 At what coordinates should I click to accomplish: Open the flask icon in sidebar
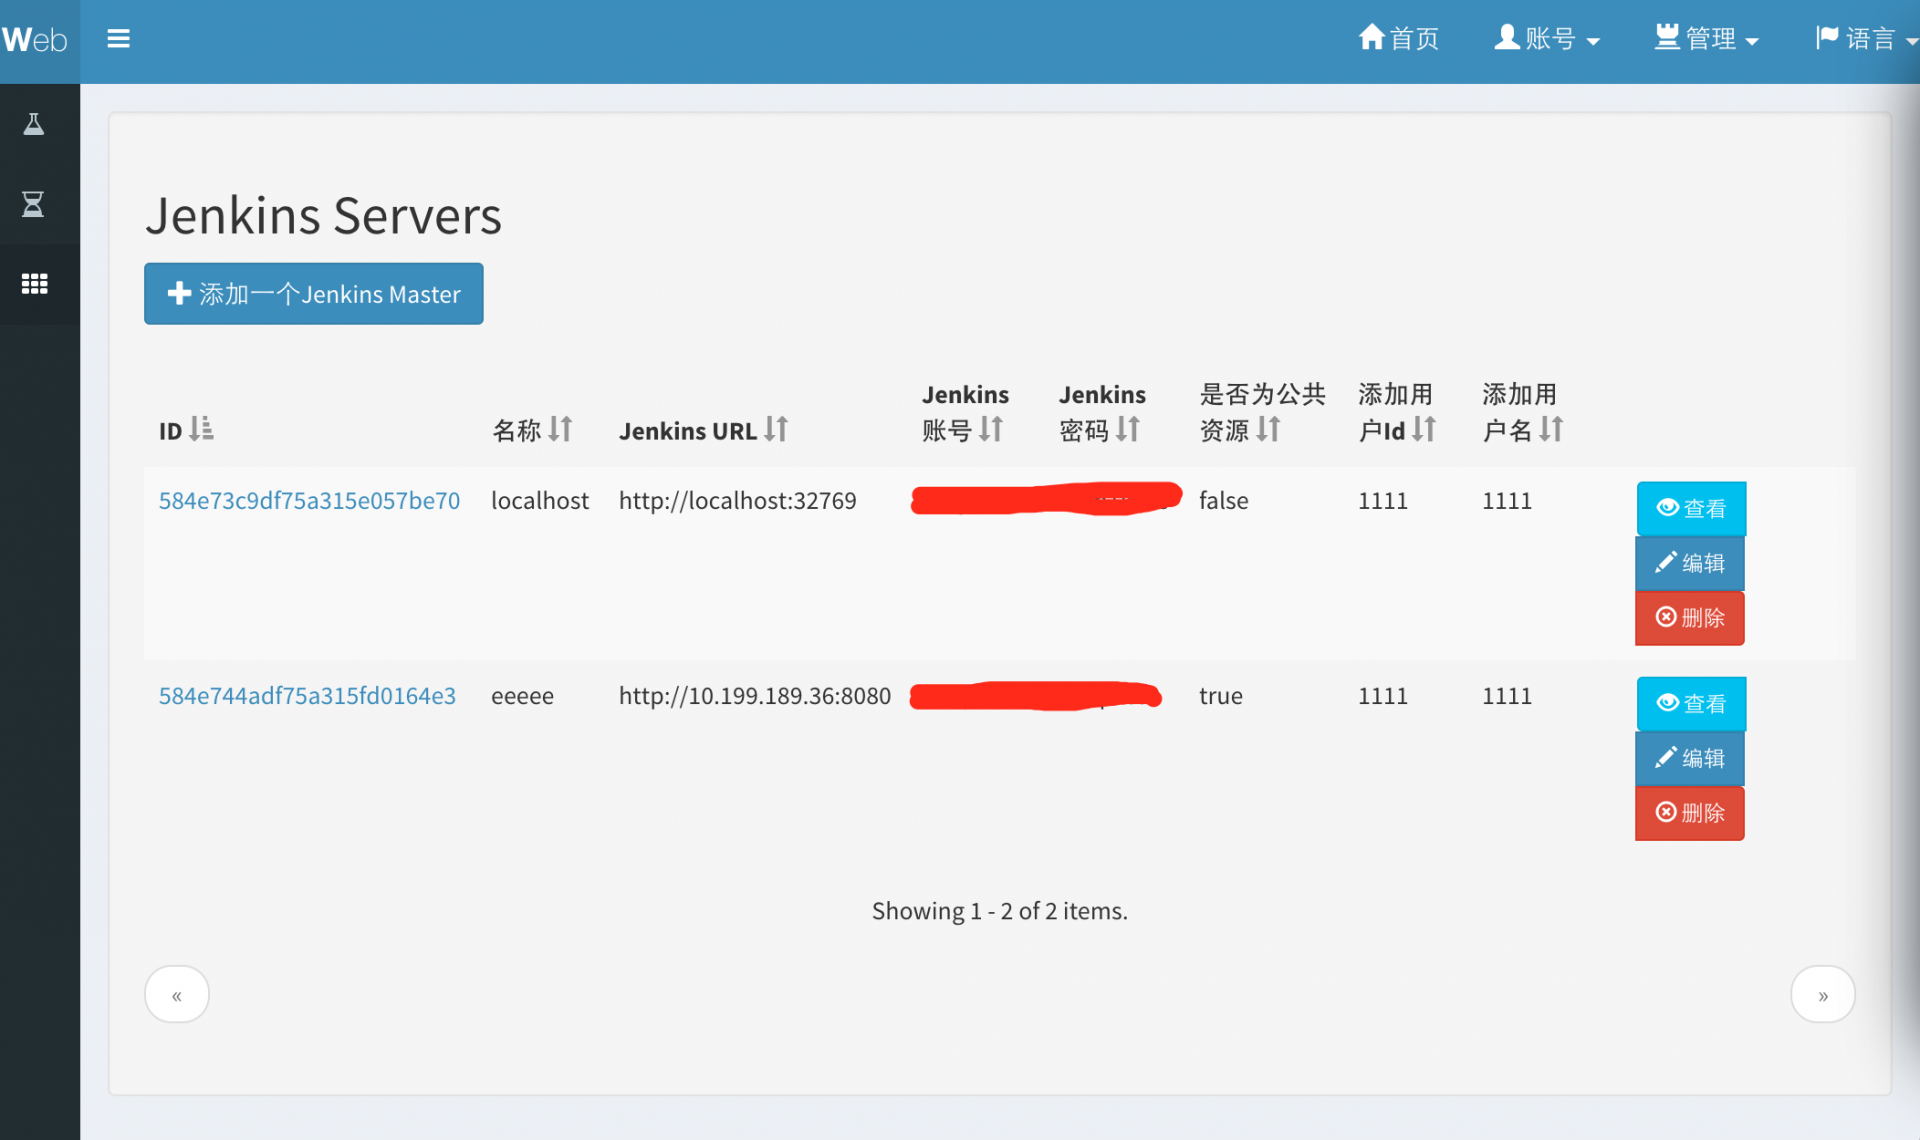tap(34, 124)
